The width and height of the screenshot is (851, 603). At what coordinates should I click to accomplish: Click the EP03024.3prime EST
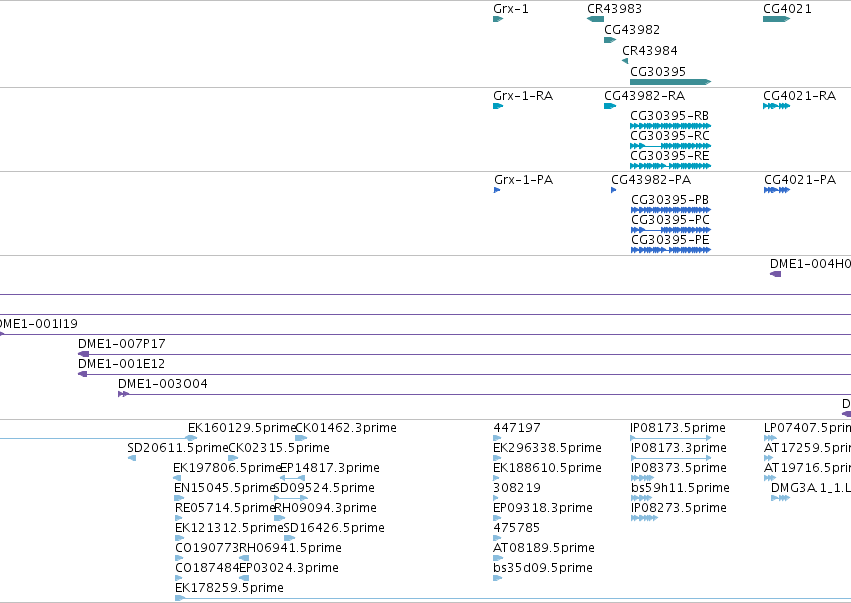click(244, 578)
